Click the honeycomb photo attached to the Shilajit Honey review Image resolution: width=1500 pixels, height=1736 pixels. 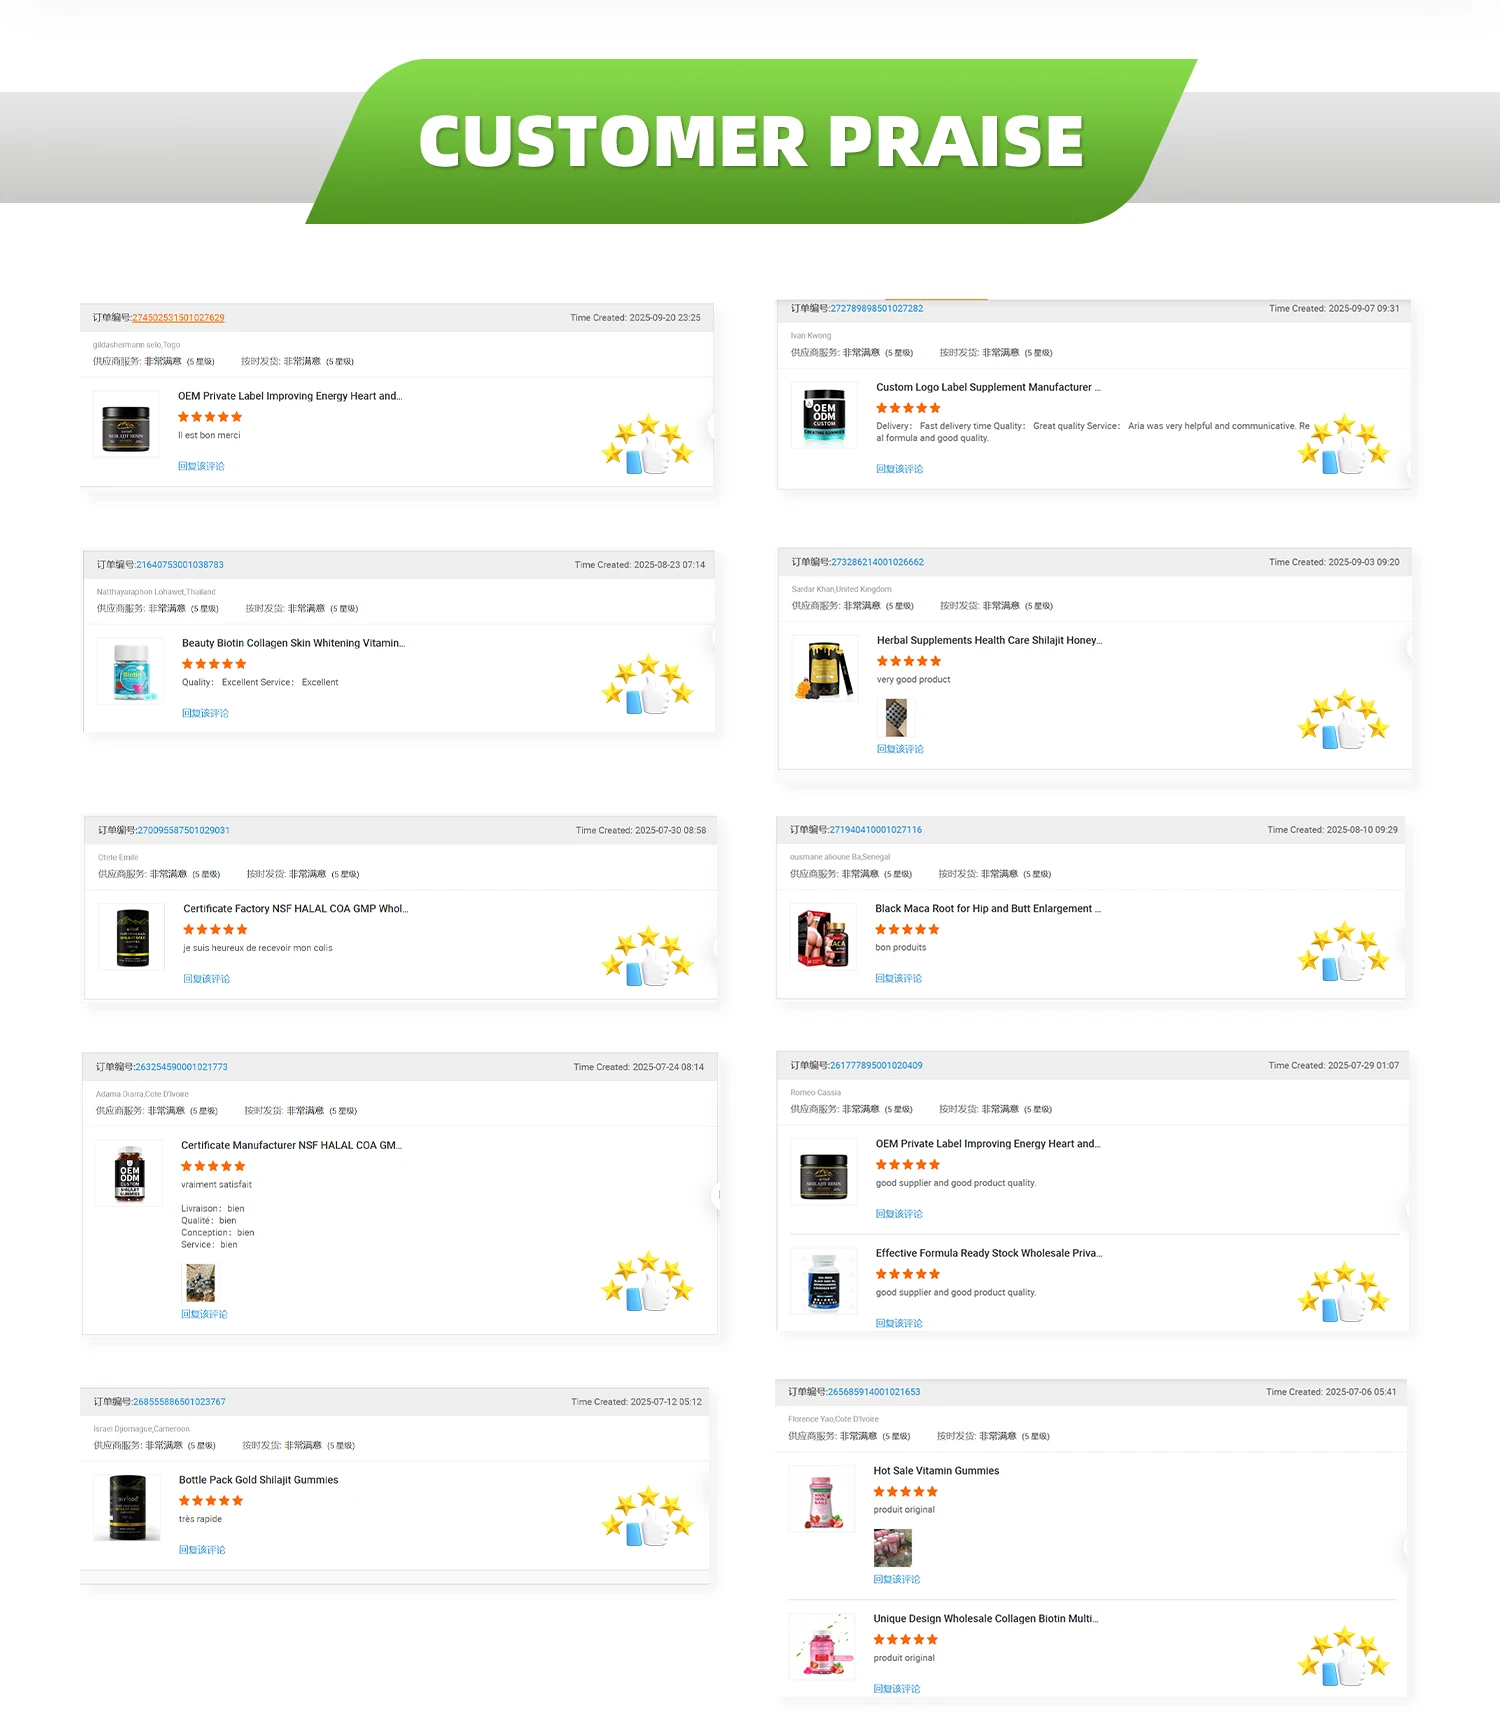click(895, 717)
